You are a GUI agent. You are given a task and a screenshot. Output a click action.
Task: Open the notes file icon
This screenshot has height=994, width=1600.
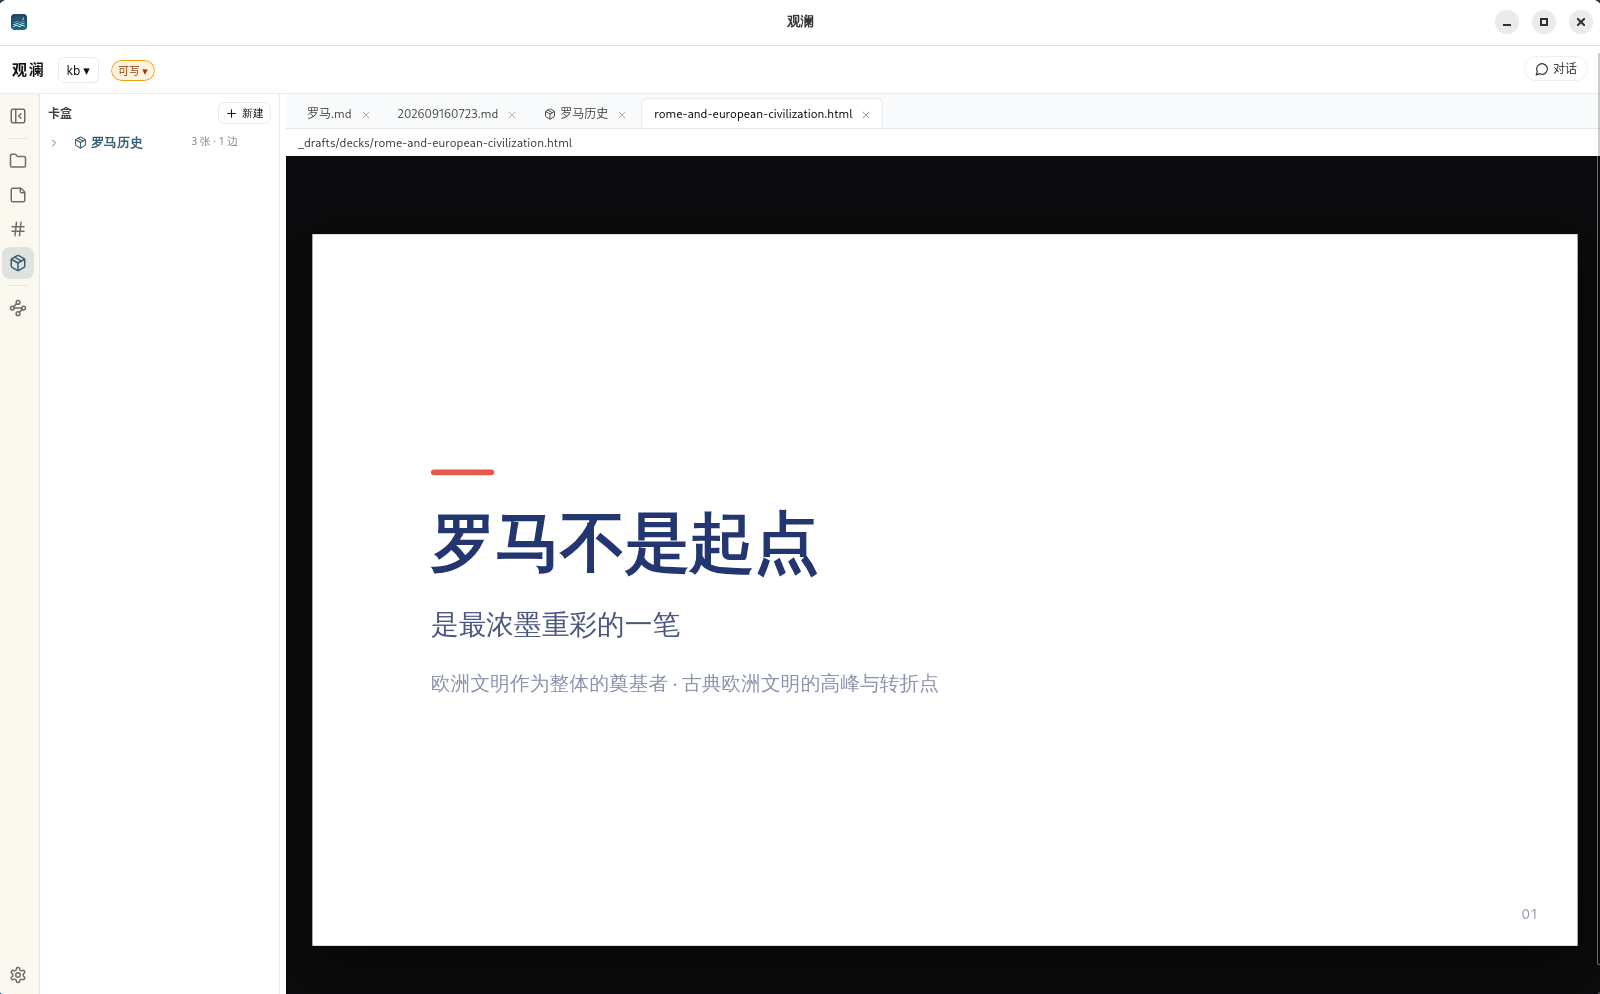[x=18, y=195]
